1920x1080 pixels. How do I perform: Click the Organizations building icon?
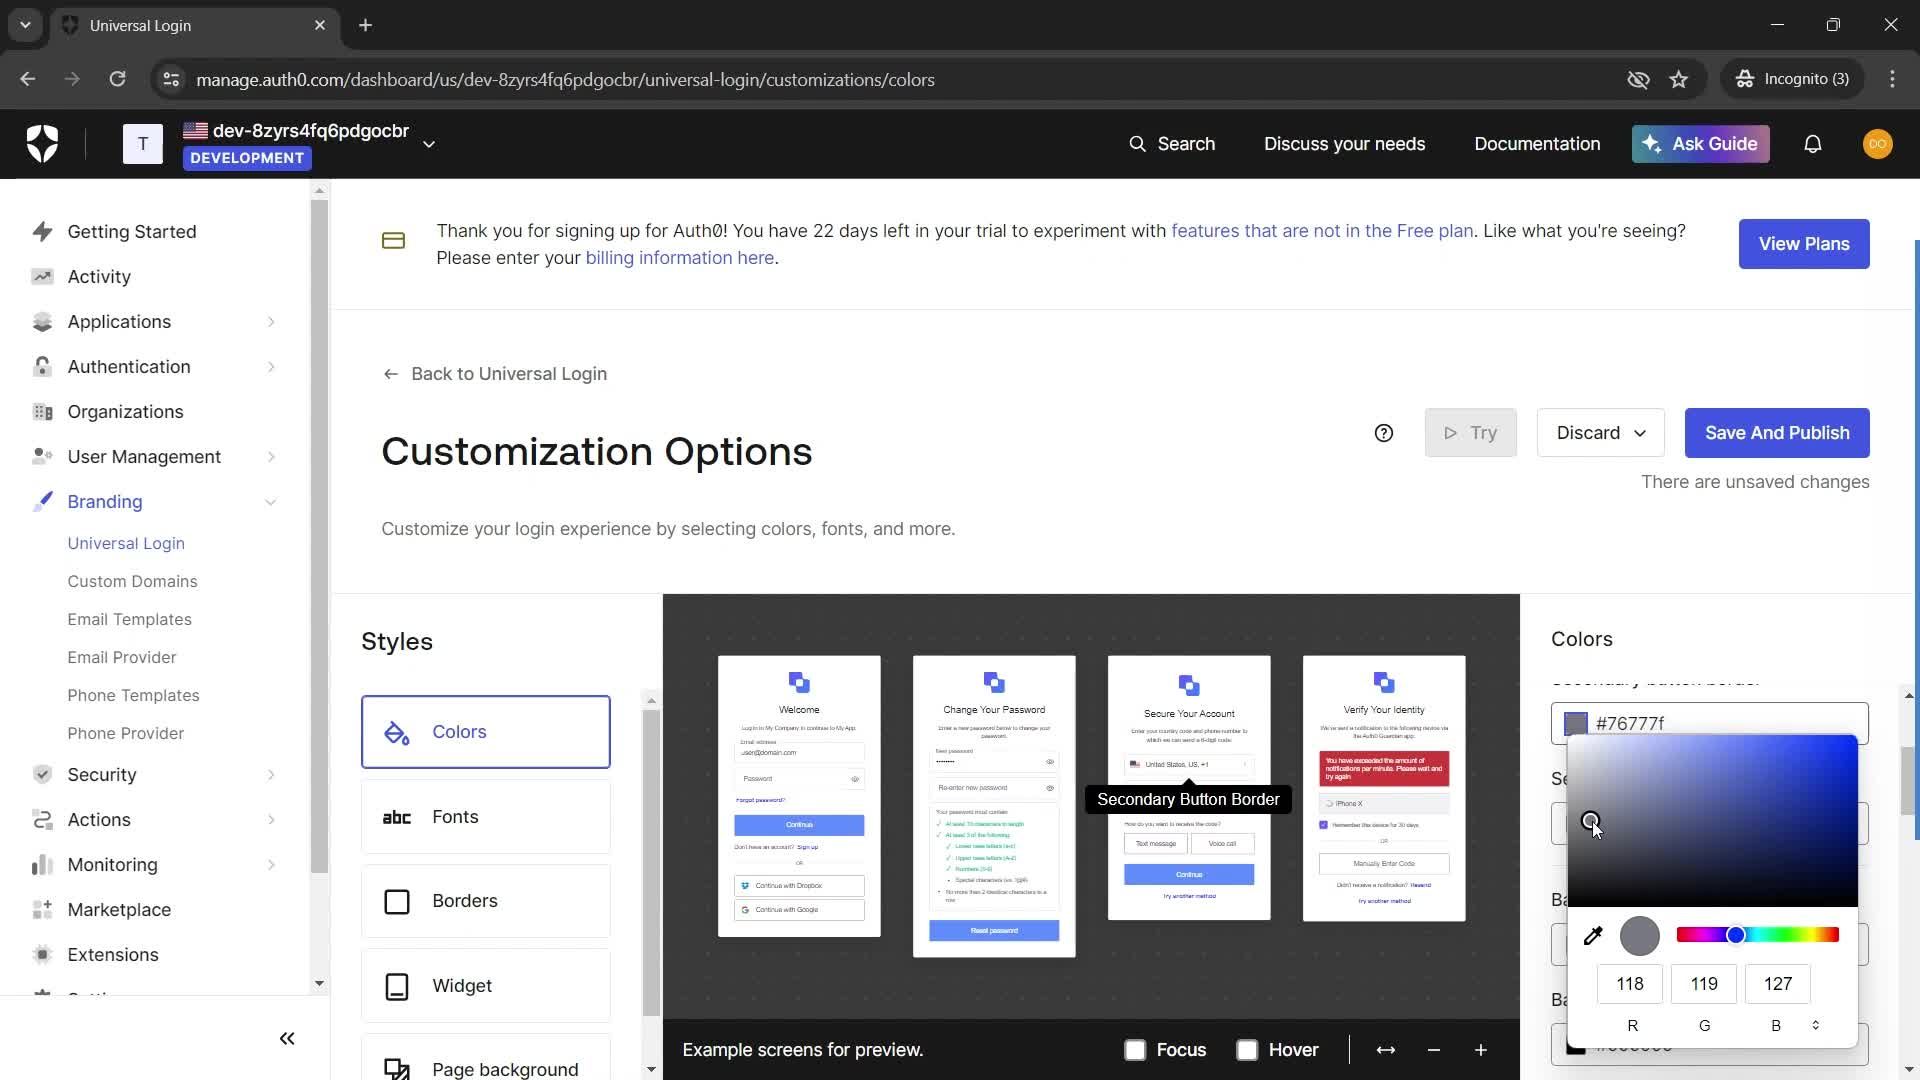[x=42, y=412]
